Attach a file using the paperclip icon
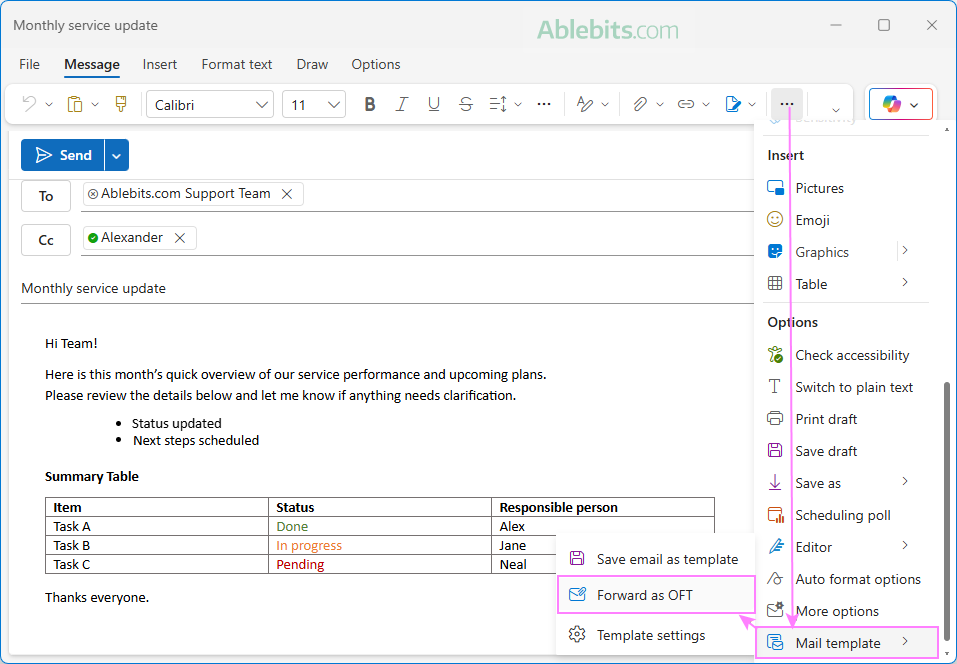Image resolution: width=957 pixels, height=664 pixels. point(639,103)
